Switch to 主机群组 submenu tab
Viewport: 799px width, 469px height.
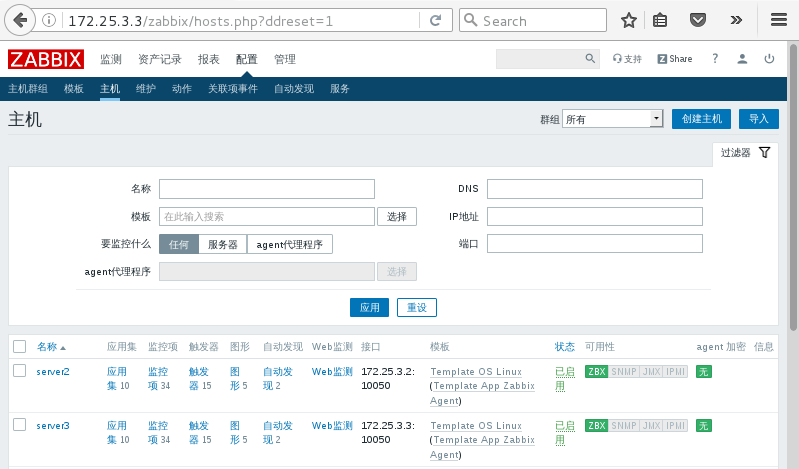(28, 89)
